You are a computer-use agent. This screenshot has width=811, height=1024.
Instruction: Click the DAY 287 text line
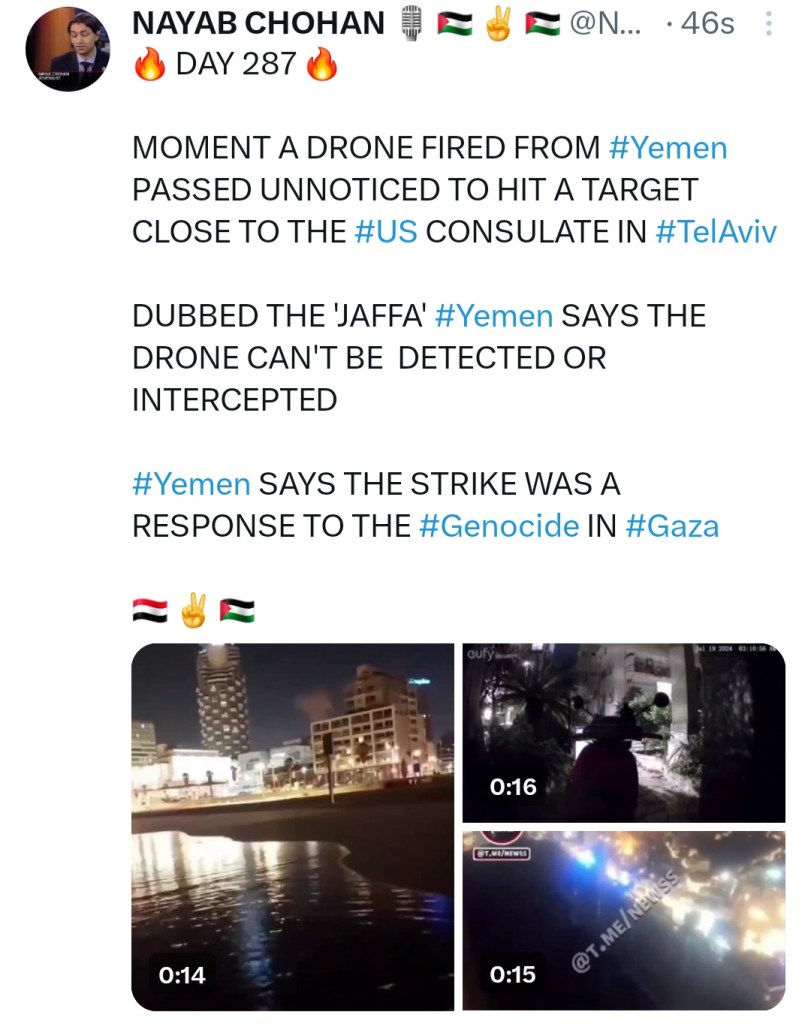point(235,65)
